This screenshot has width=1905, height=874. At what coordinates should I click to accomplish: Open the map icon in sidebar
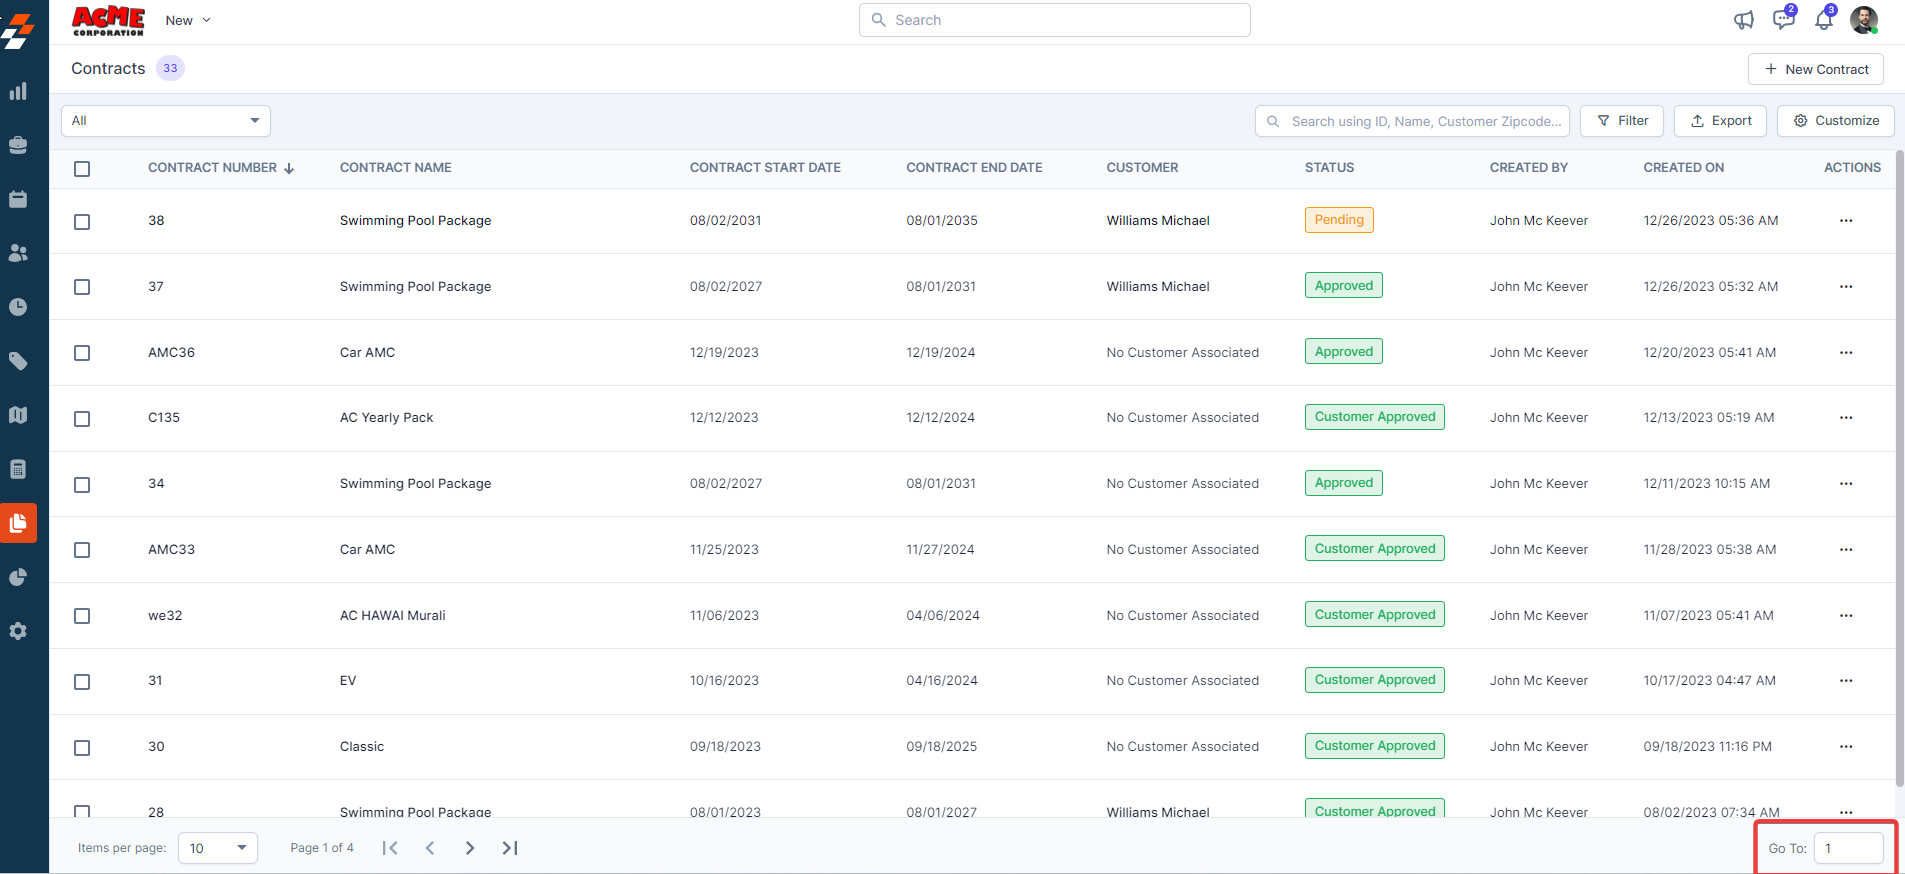(18, 415)
